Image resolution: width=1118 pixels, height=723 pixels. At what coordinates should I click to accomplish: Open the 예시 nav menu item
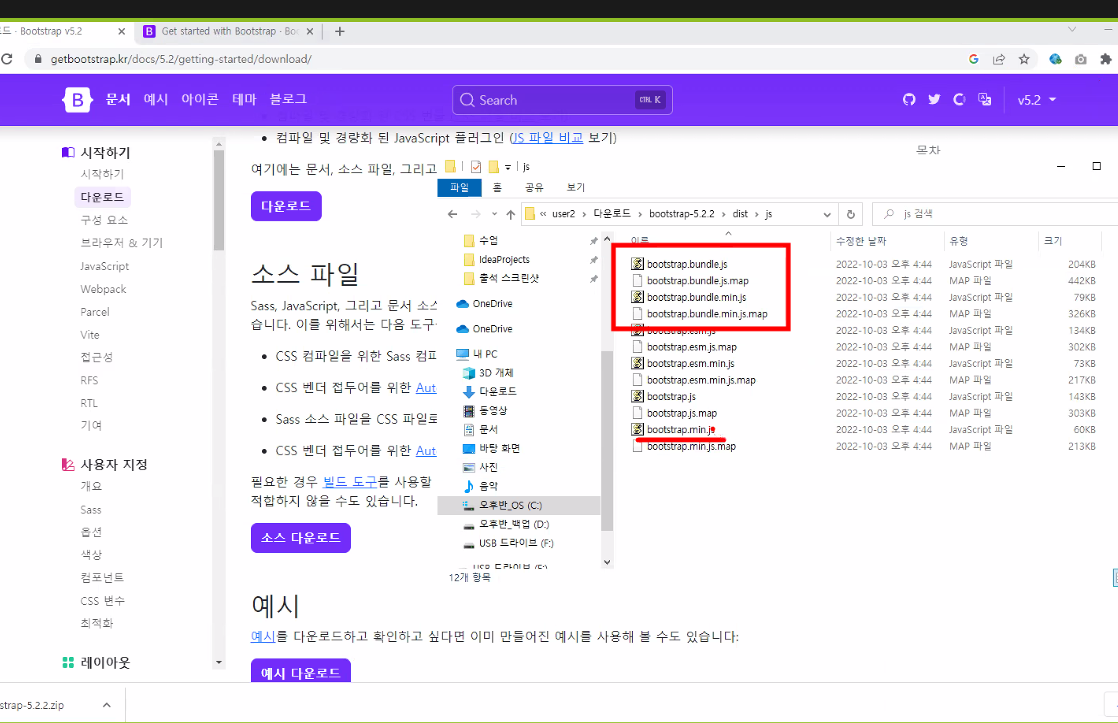[x=155, y=99]
